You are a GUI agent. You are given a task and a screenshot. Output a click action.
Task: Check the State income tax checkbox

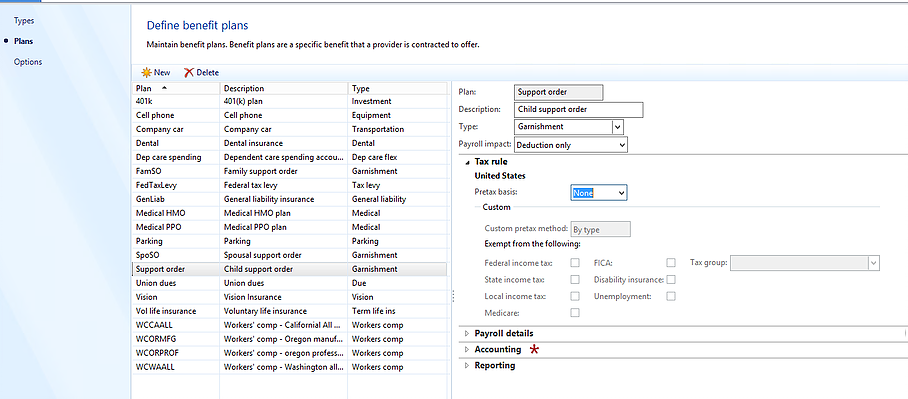[575, 279]
